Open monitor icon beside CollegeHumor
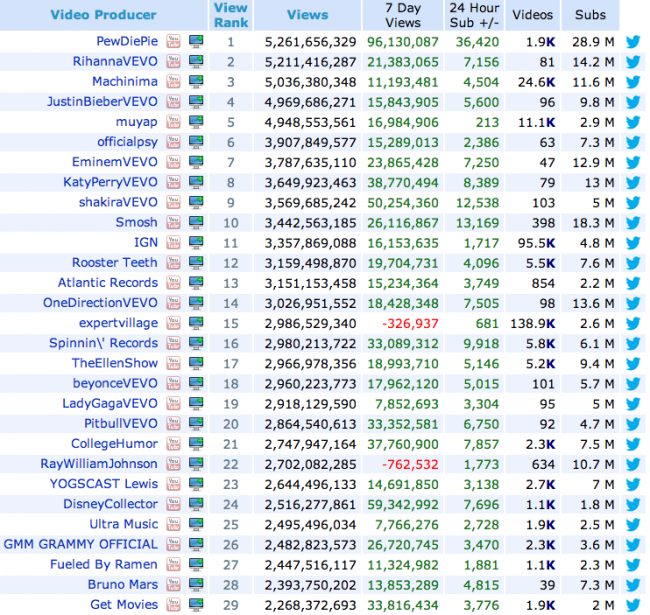 (x=196, y=444)
